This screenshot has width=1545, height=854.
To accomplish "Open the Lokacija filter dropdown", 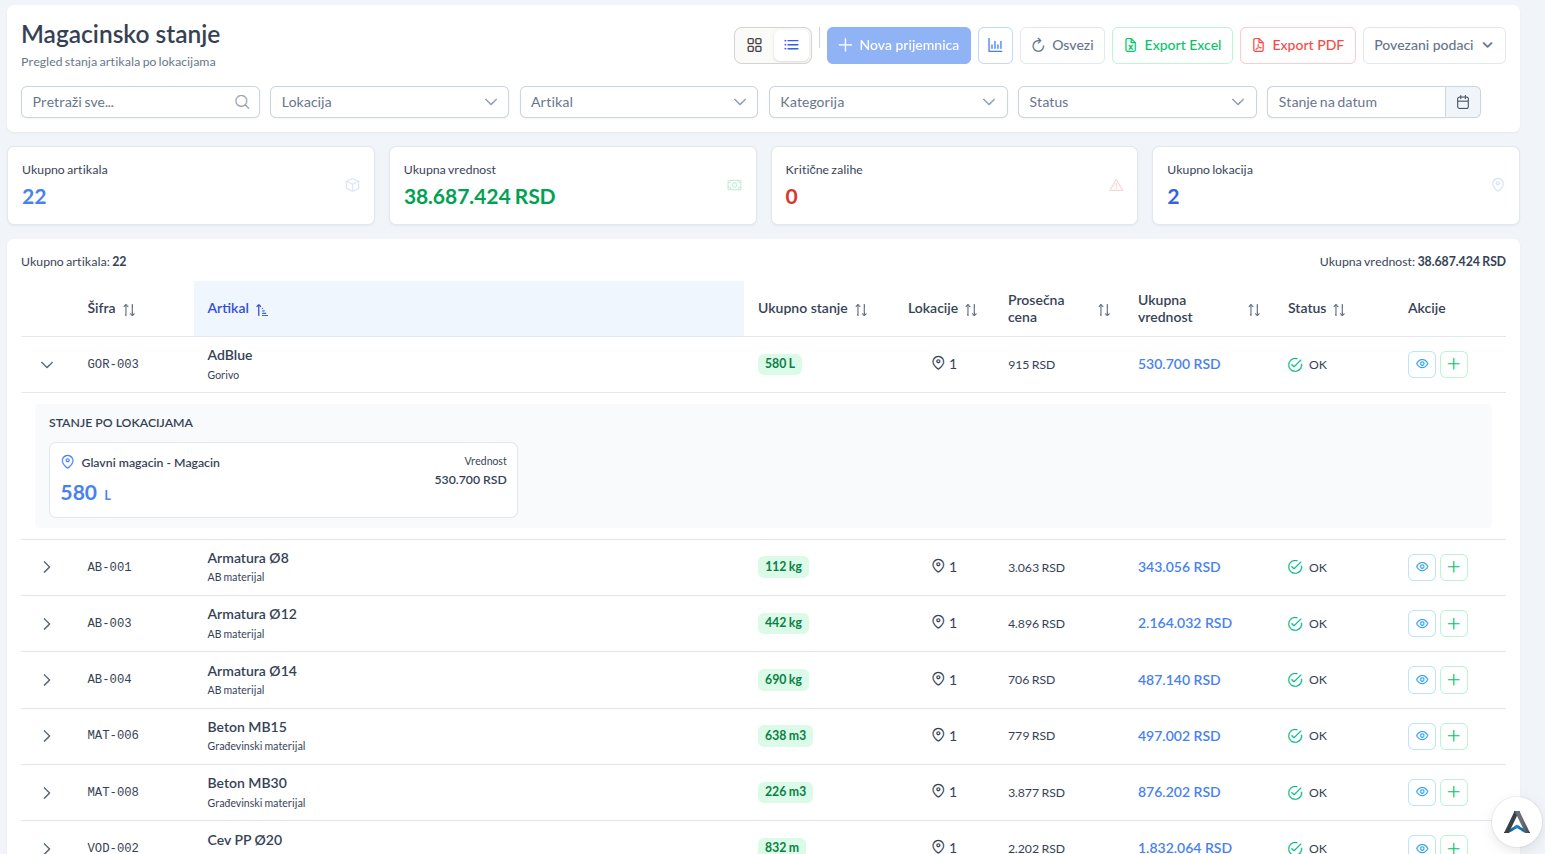I will point(389,102).
